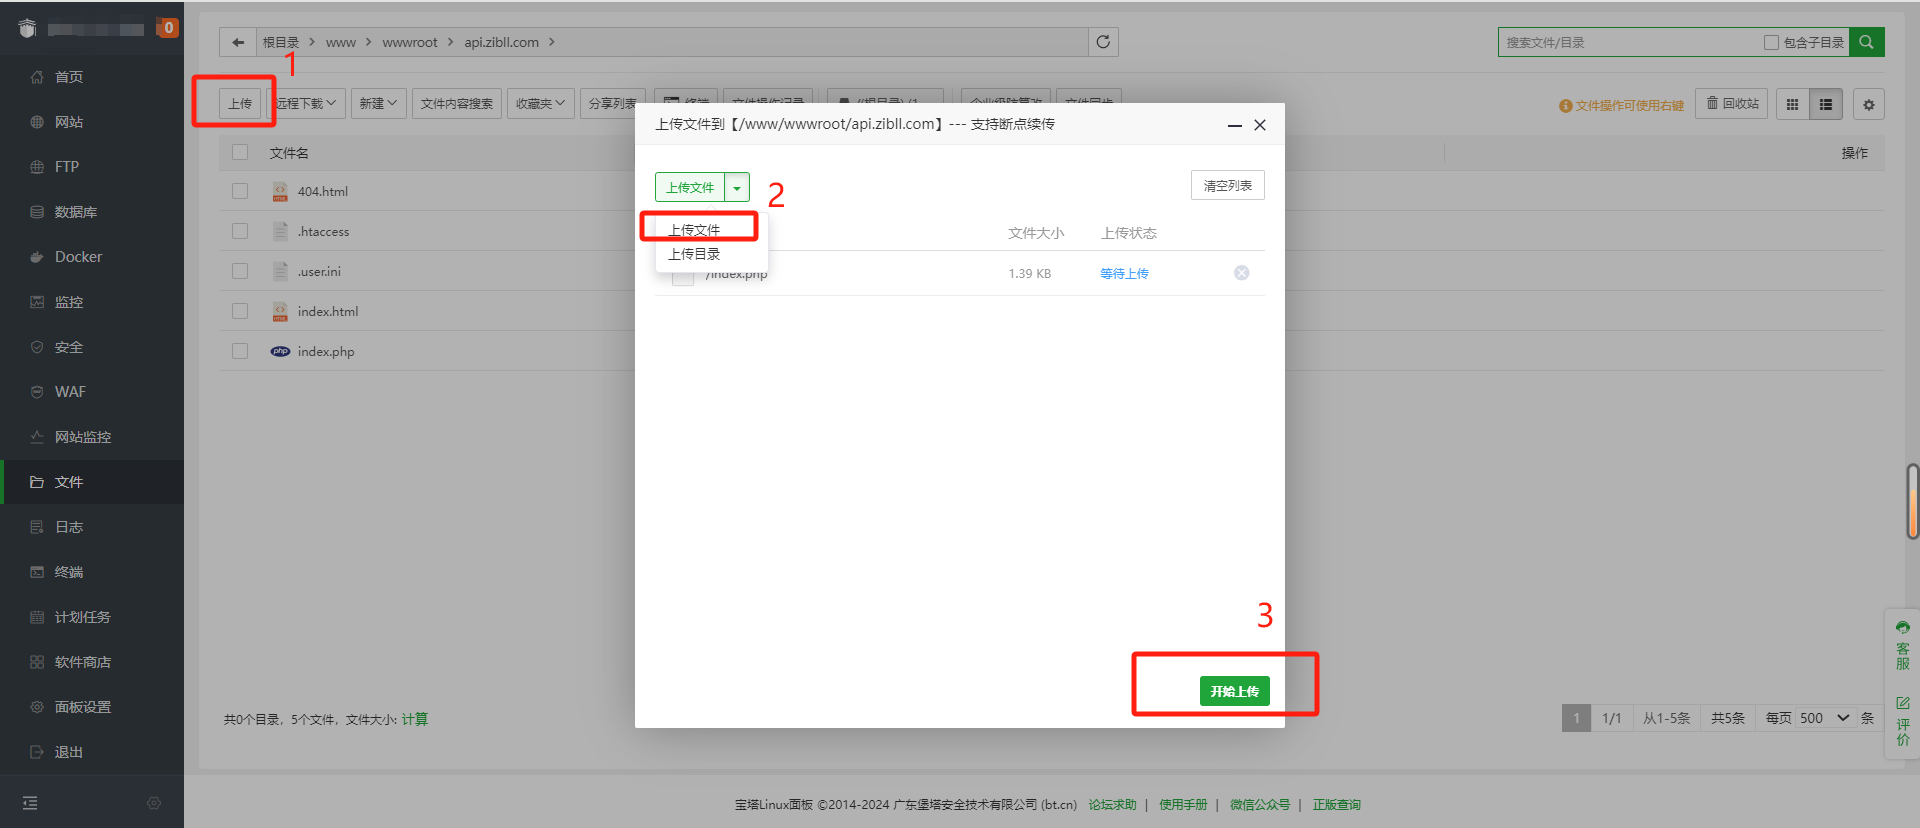Expand the chevron after api.zibll.com in path
Image resolution: width=1920 pixels, height=828 pixels.
pyautogui.click(x=552, y=42)
